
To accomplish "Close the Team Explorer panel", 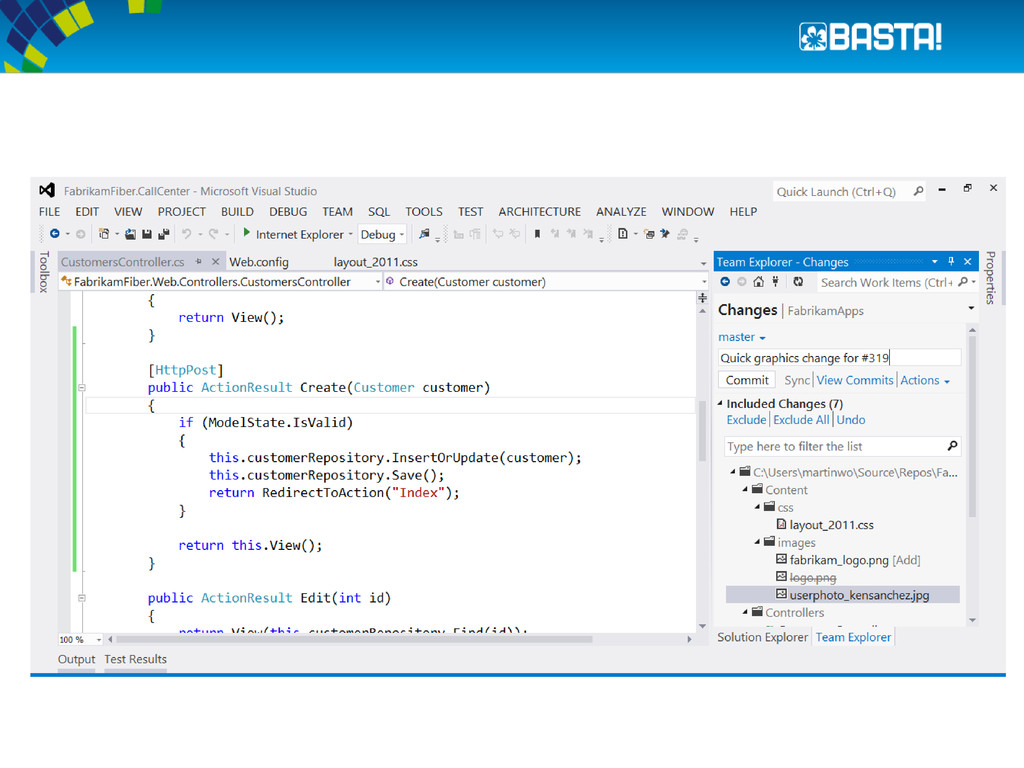I will click(968, 261).
